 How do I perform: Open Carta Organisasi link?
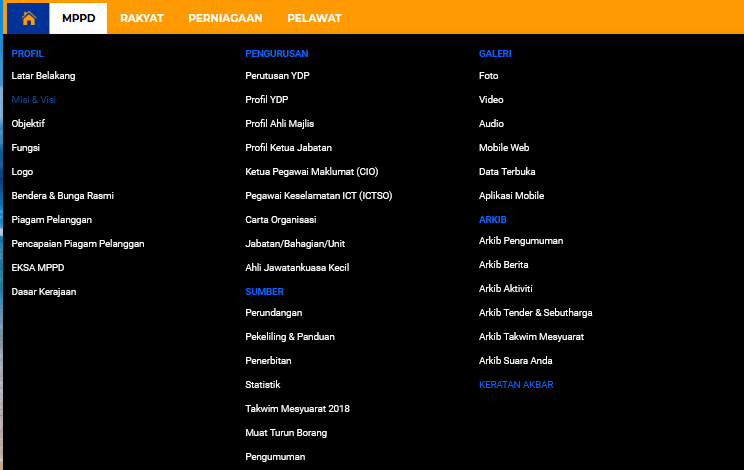[280, 220]
